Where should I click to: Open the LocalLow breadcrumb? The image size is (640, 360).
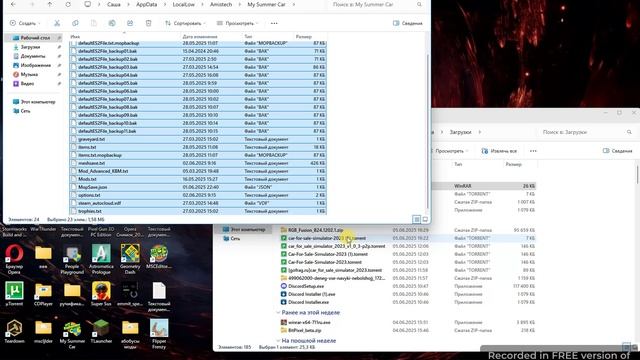point(183,4)
